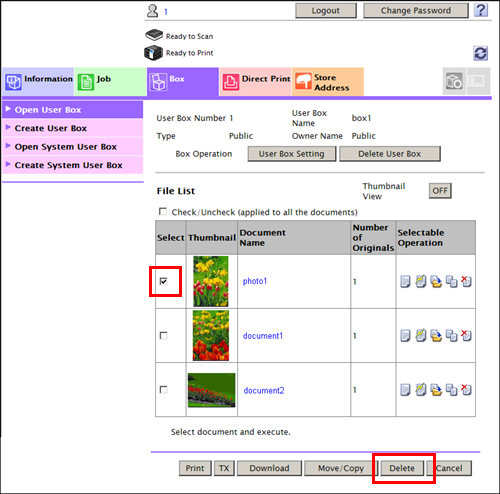The width and height of the screenshot is (500, 494).
Task: Click the document2 green field thumbnail
Action: tap(211, 390)
